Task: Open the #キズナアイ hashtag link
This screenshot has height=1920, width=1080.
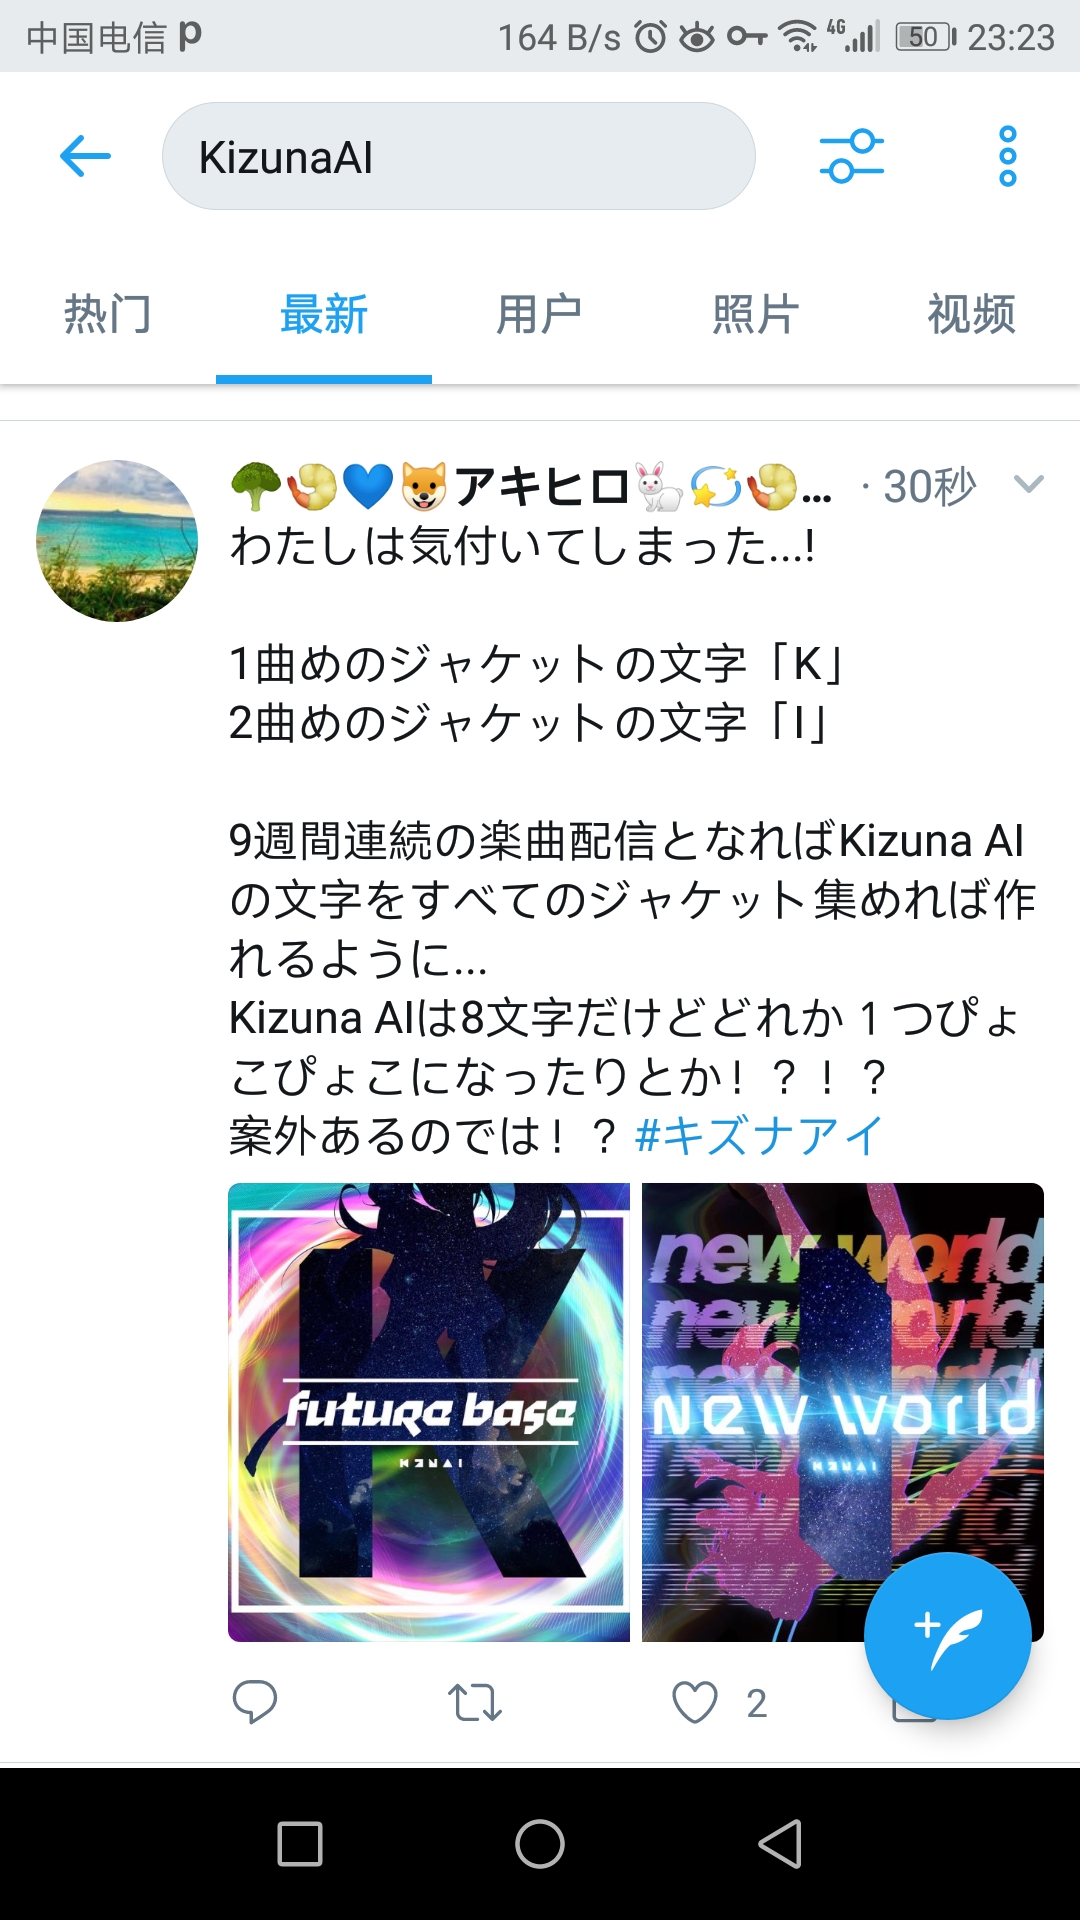Action: click(759, 1136)
